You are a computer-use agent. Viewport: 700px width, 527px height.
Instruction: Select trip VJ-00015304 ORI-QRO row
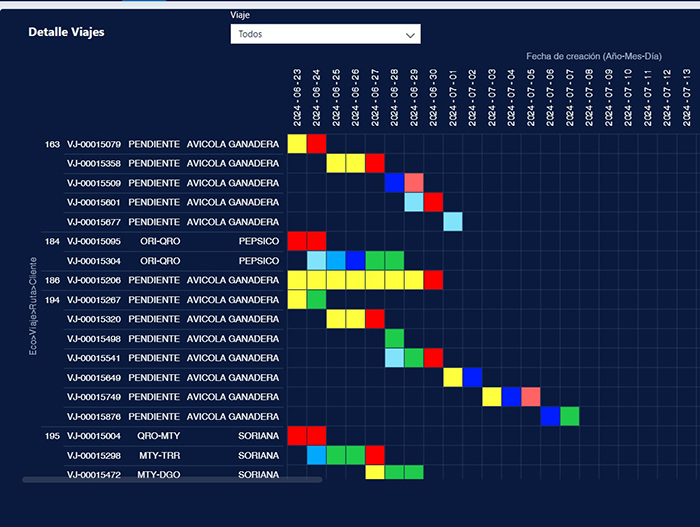(x=94, y=261)
